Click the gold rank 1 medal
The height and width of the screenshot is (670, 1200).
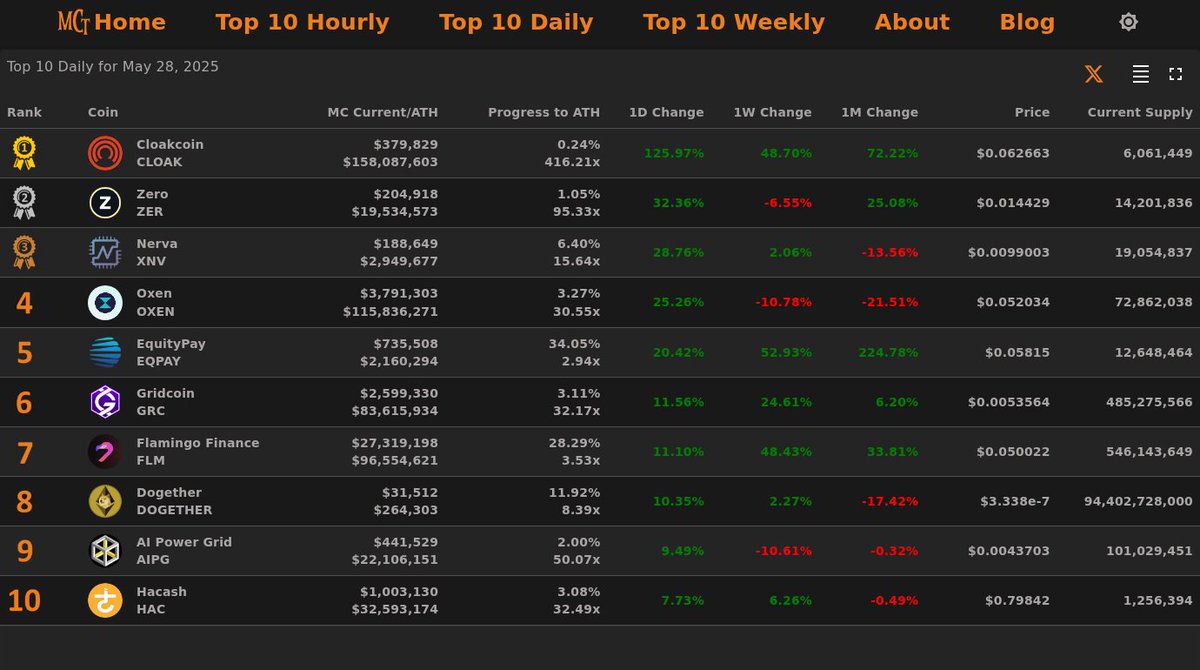(x=24, y=153)
